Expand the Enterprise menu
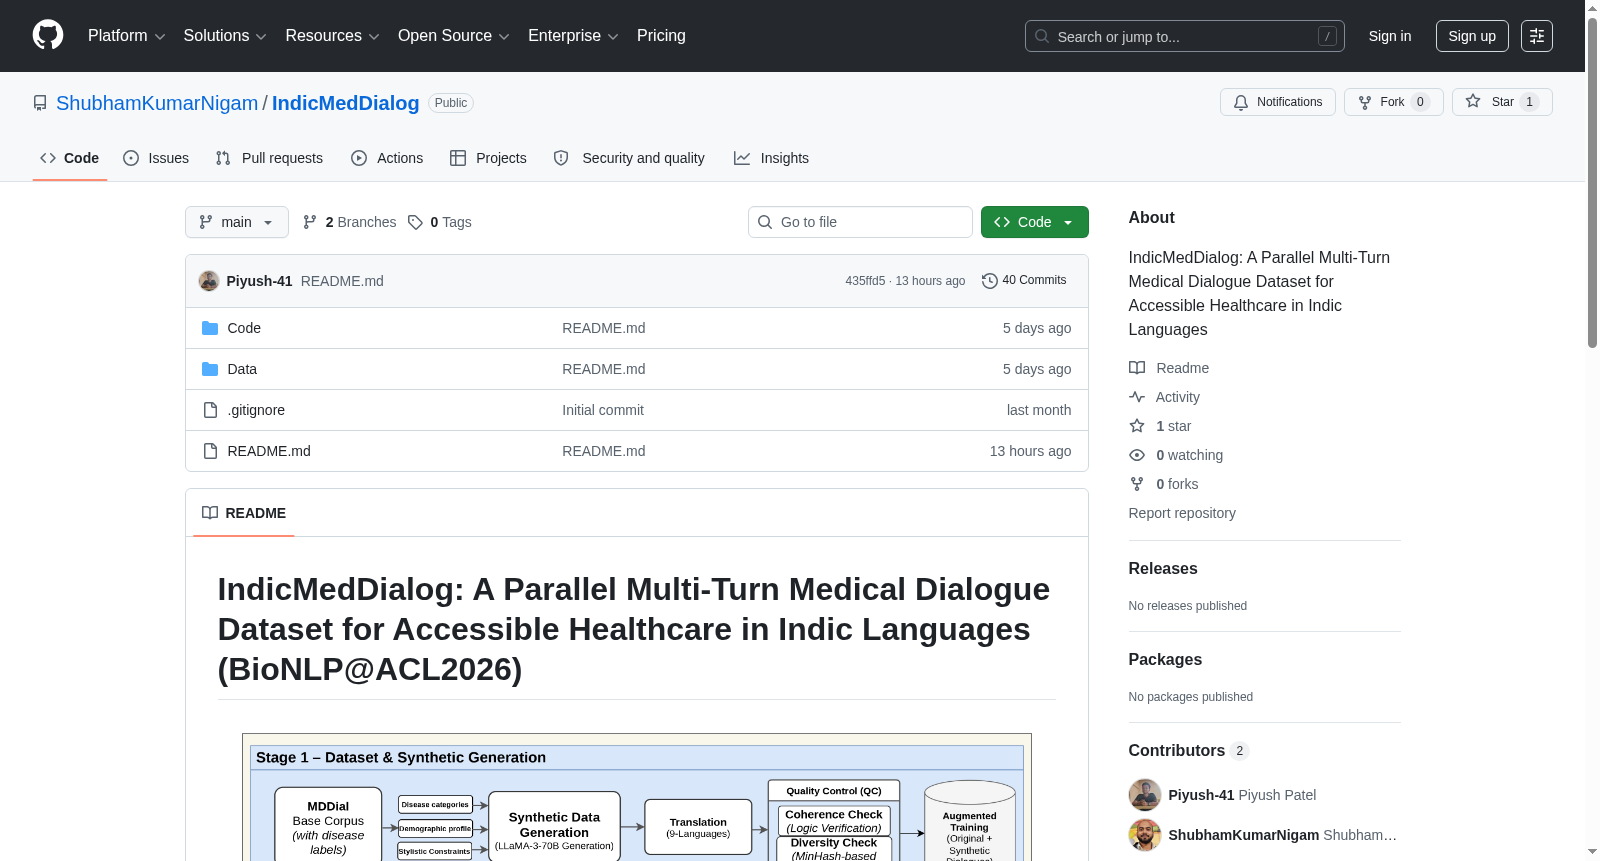This screenshot has width=1600, height=861. point(573,36)
